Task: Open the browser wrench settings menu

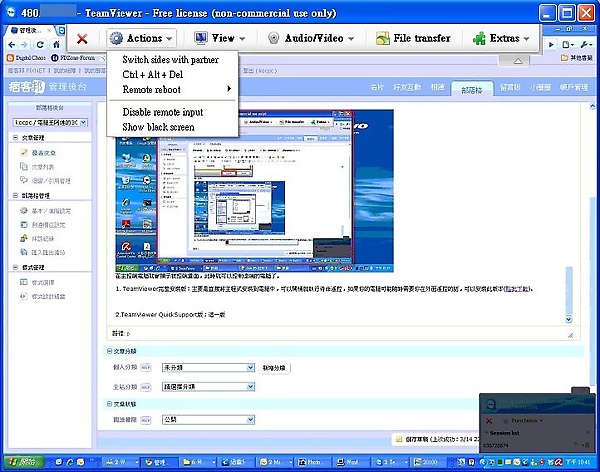Action: (x=586, y=45)
